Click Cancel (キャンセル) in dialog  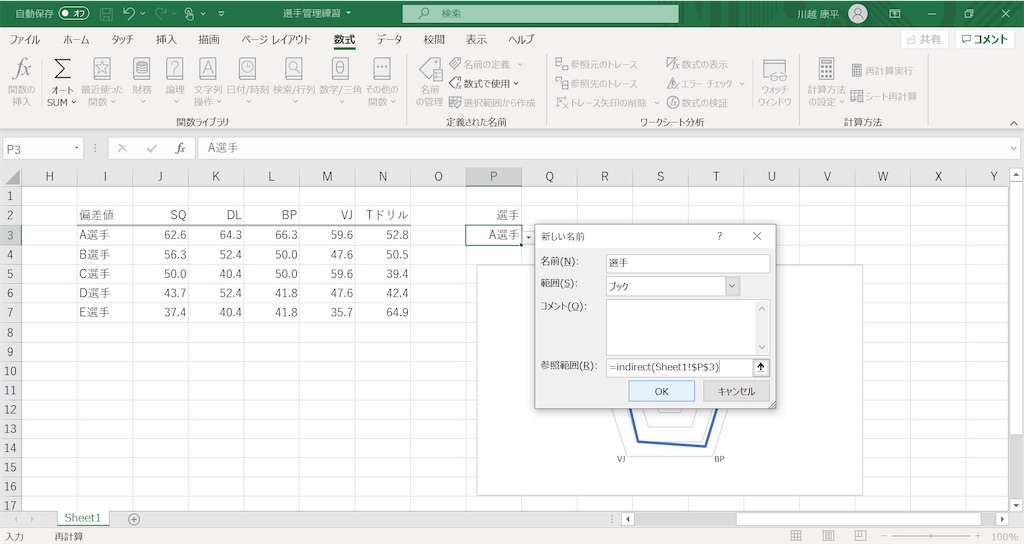[x=736, y=391]
